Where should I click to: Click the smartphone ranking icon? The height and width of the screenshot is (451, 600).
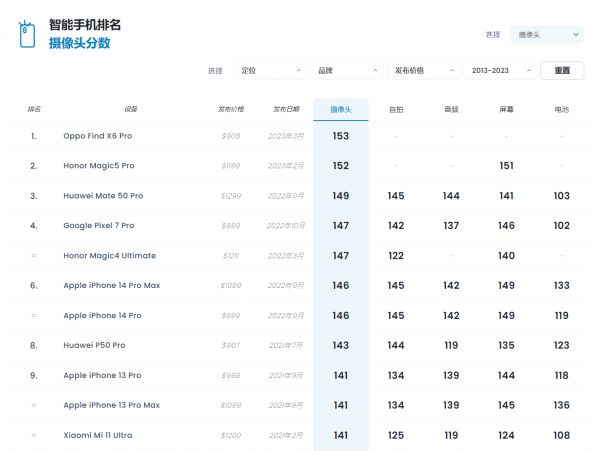pyautogui.click(x=27, y=34)
